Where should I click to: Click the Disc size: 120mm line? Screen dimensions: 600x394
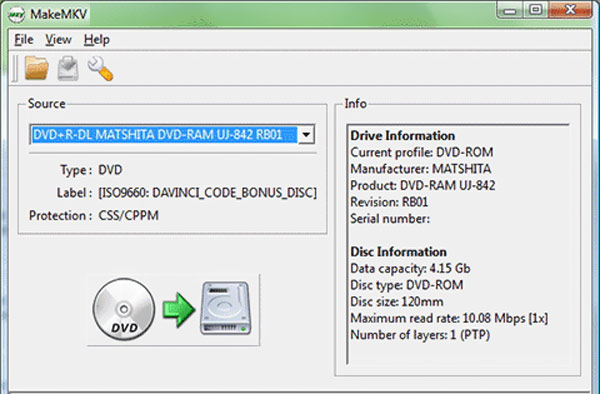point(397,302)
